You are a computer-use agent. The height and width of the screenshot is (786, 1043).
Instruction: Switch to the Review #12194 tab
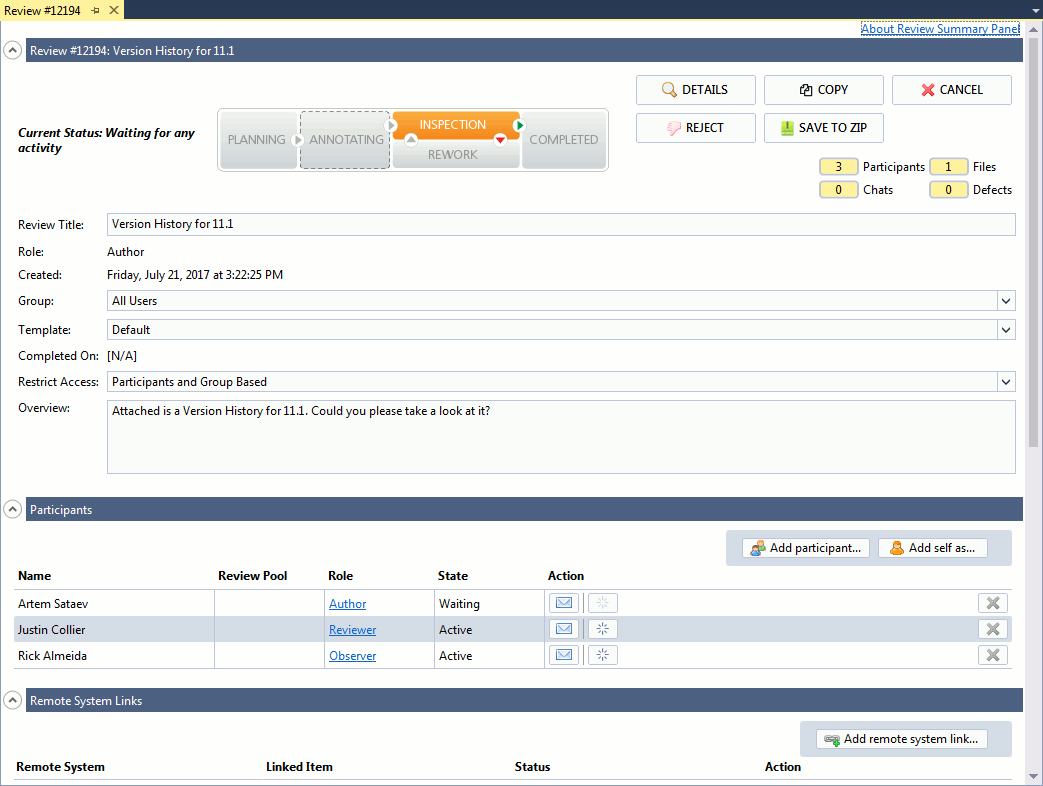tap(45, 10)
